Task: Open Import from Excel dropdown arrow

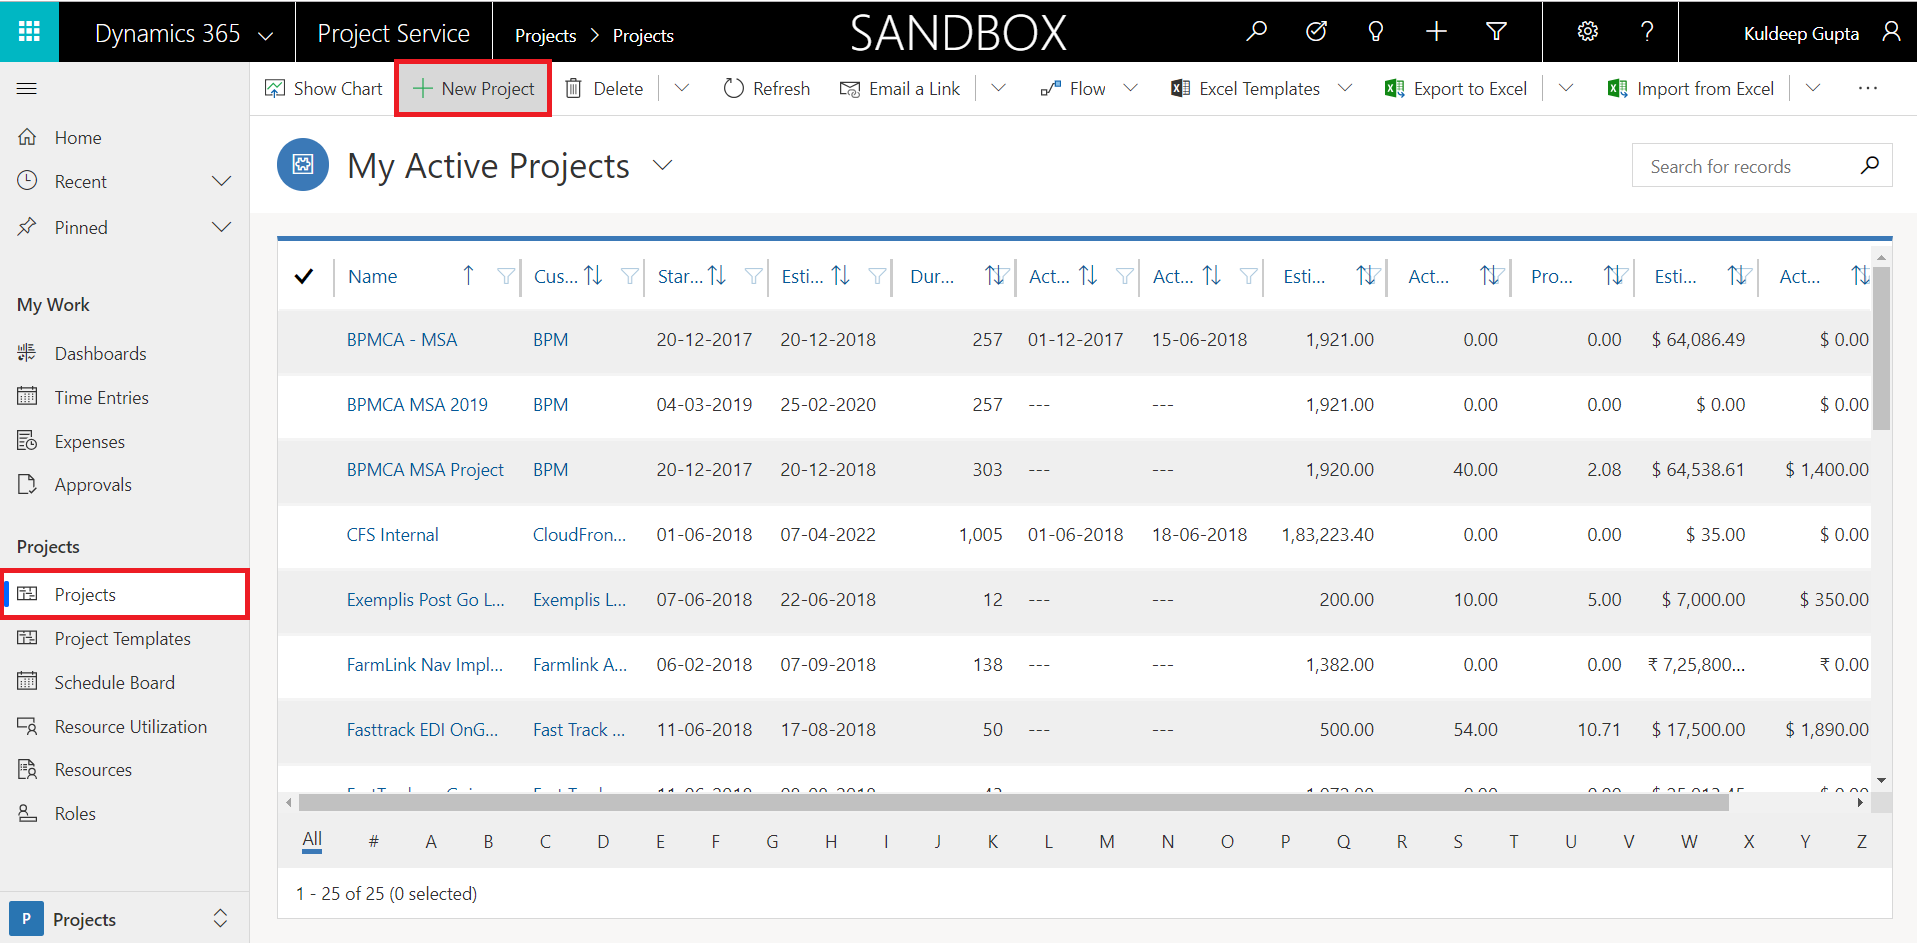Action: pyautogui.click(x=1812, y=89)
